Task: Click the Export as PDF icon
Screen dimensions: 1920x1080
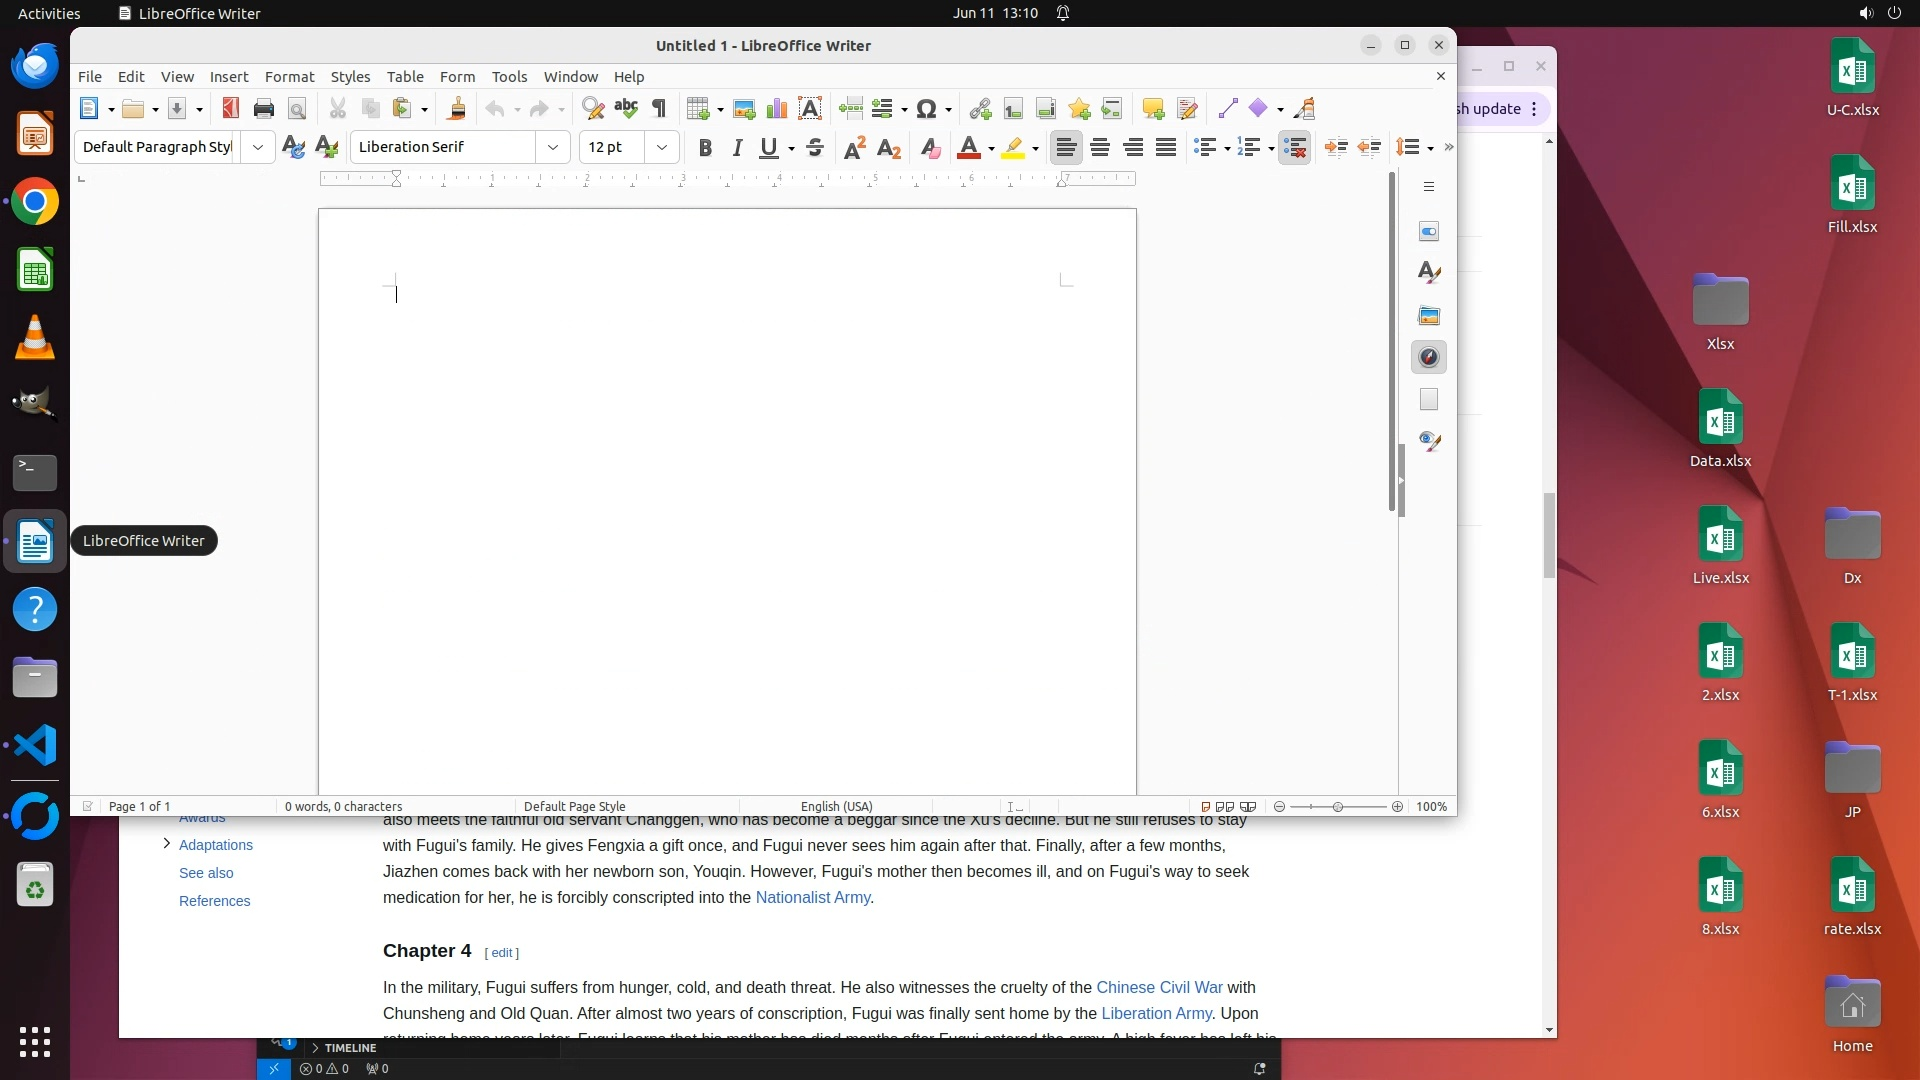Action: (x=231, y=109)
